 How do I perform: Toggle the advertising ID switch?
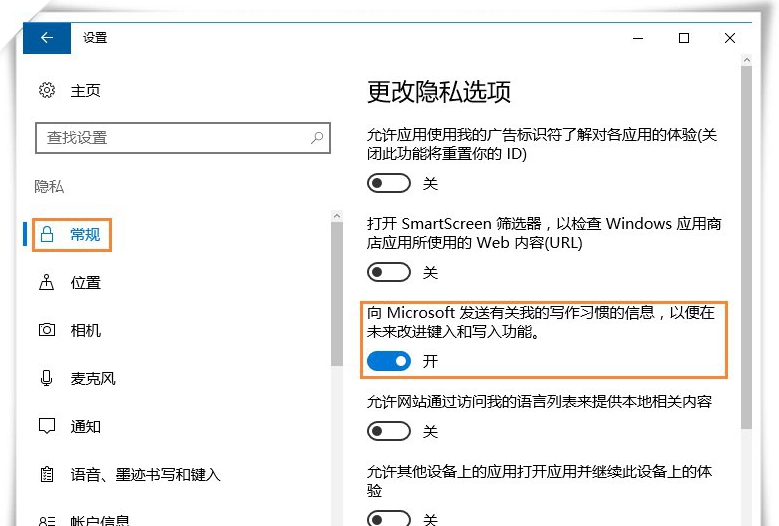click(389, 183)
